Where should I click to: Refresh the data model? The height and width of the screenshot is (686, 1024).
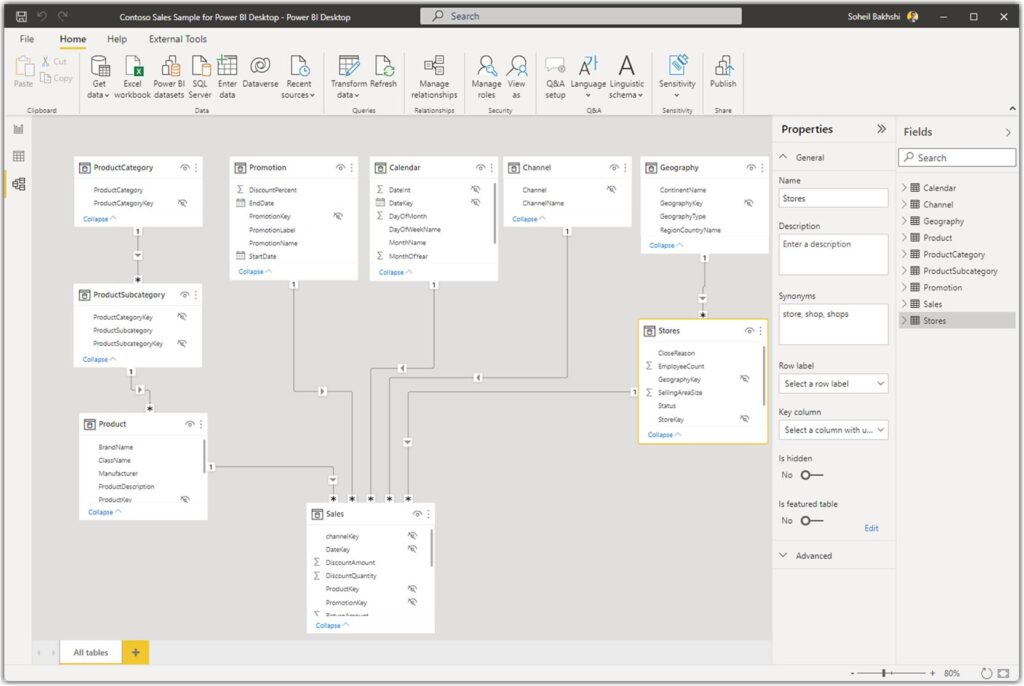(383, 71)
